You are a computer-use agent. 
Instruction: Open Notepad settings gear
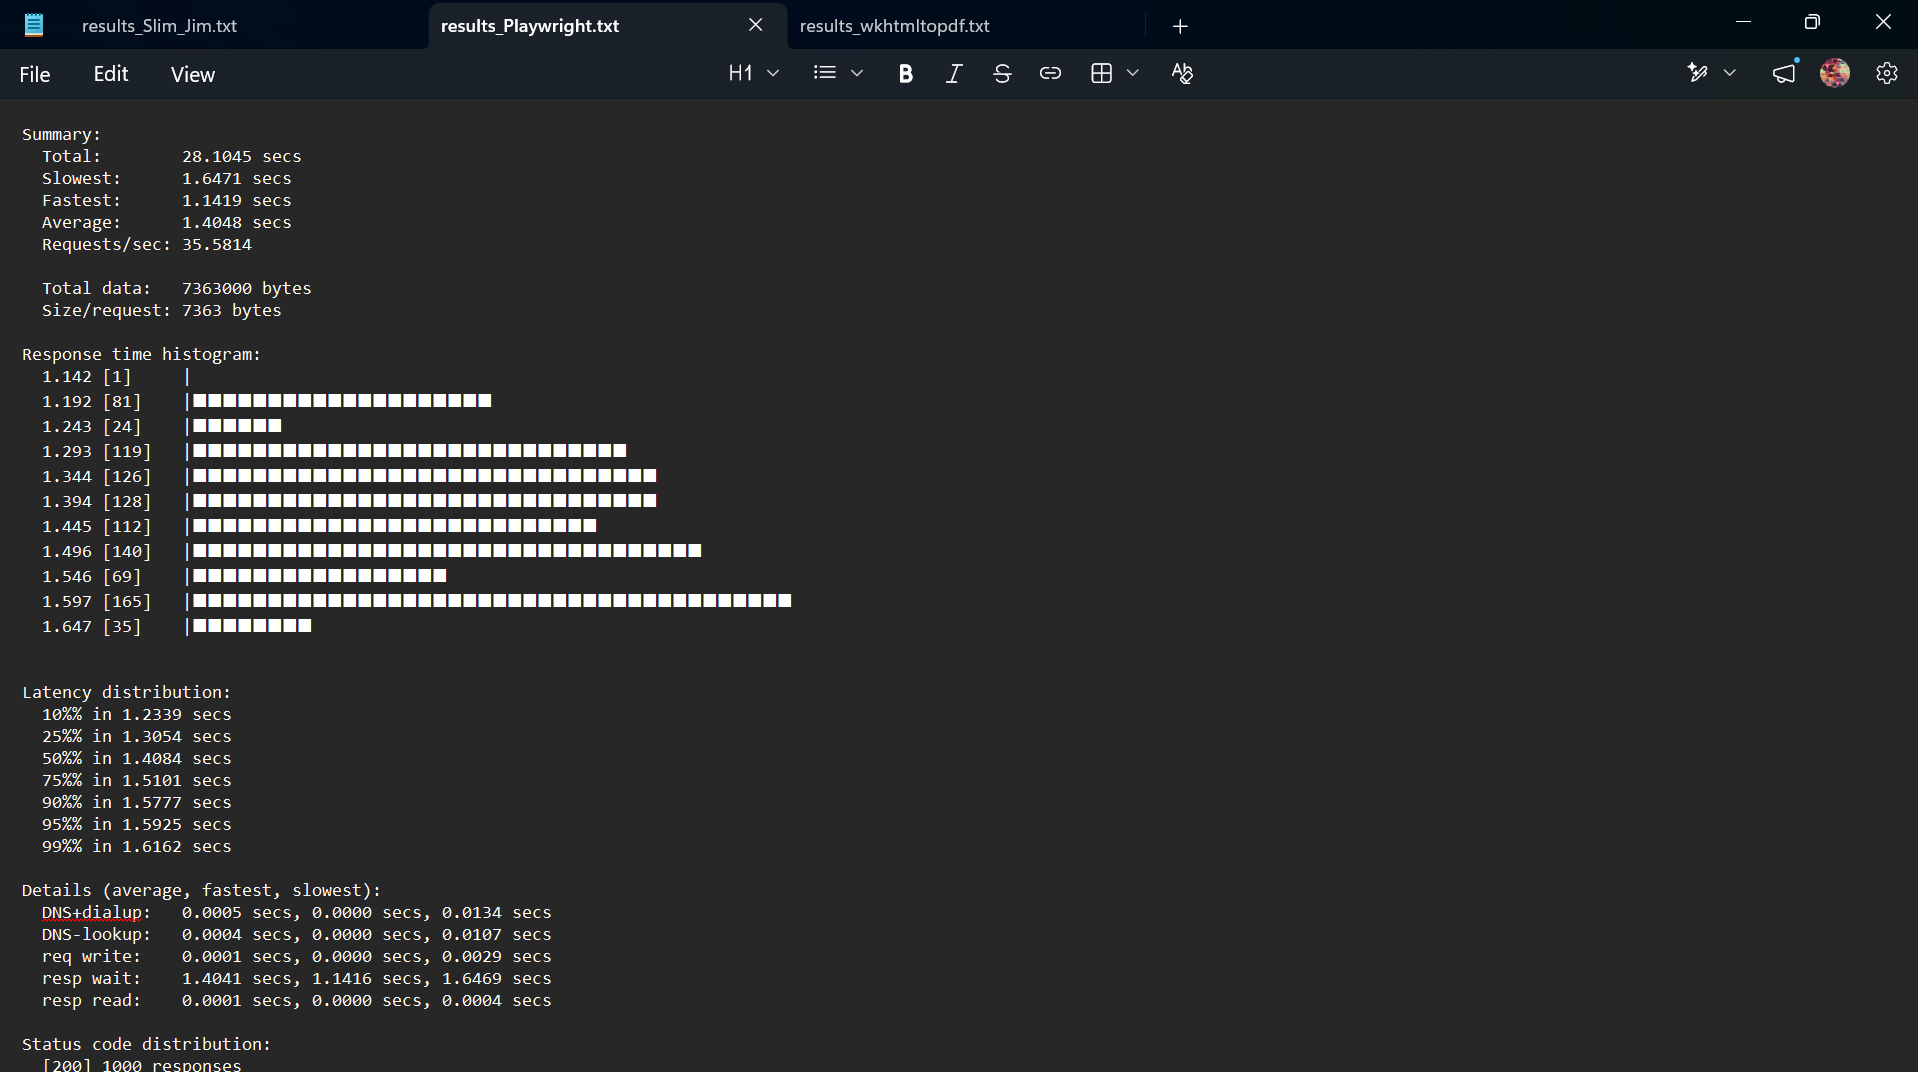[1887, 73]
